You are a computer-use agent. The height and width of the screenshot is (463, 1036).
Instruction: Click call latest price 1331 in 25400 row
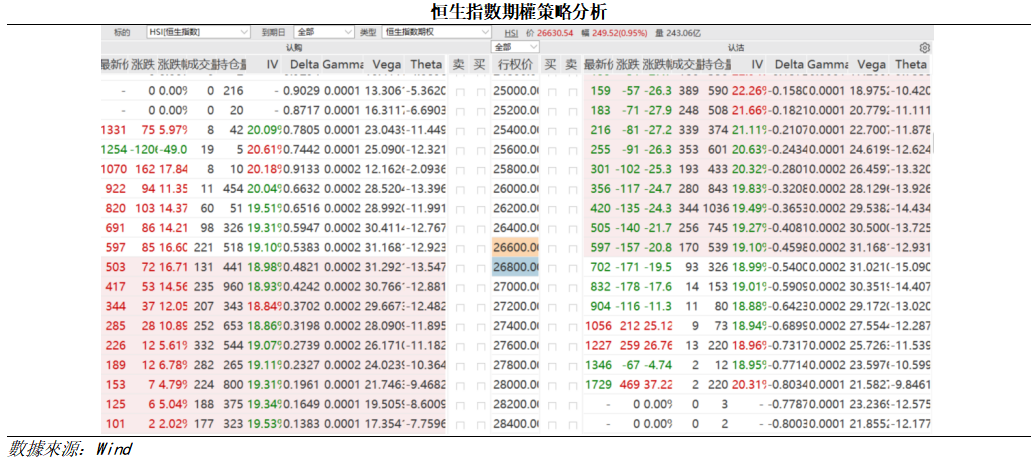click(x=114, y=131)
